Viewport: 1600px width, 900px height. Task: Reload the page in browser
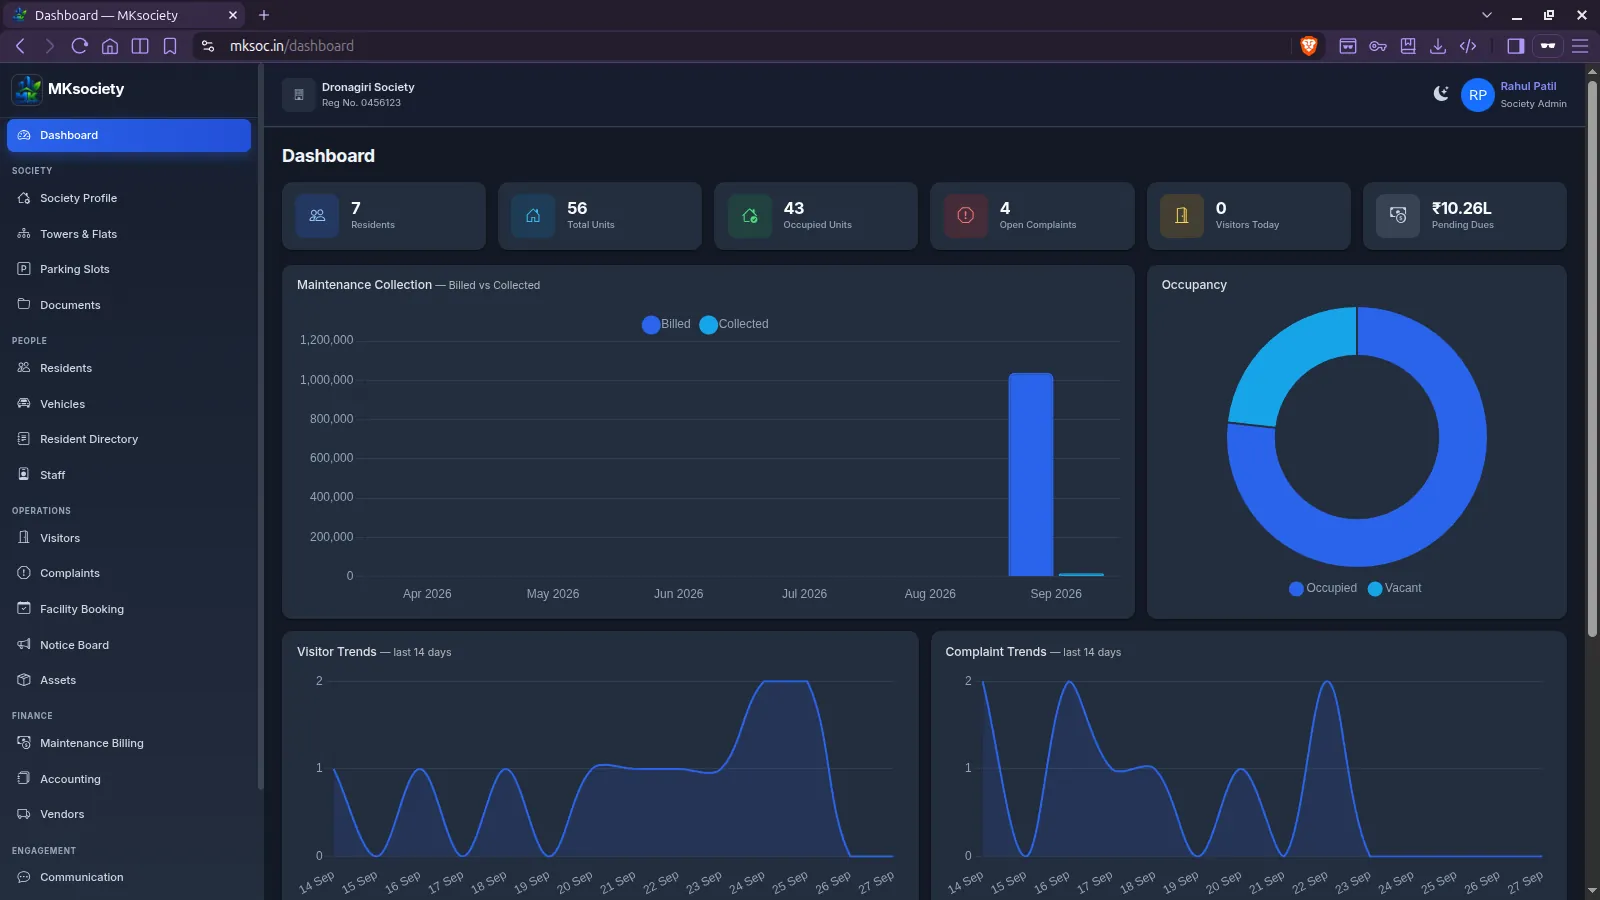pos(80,46)
